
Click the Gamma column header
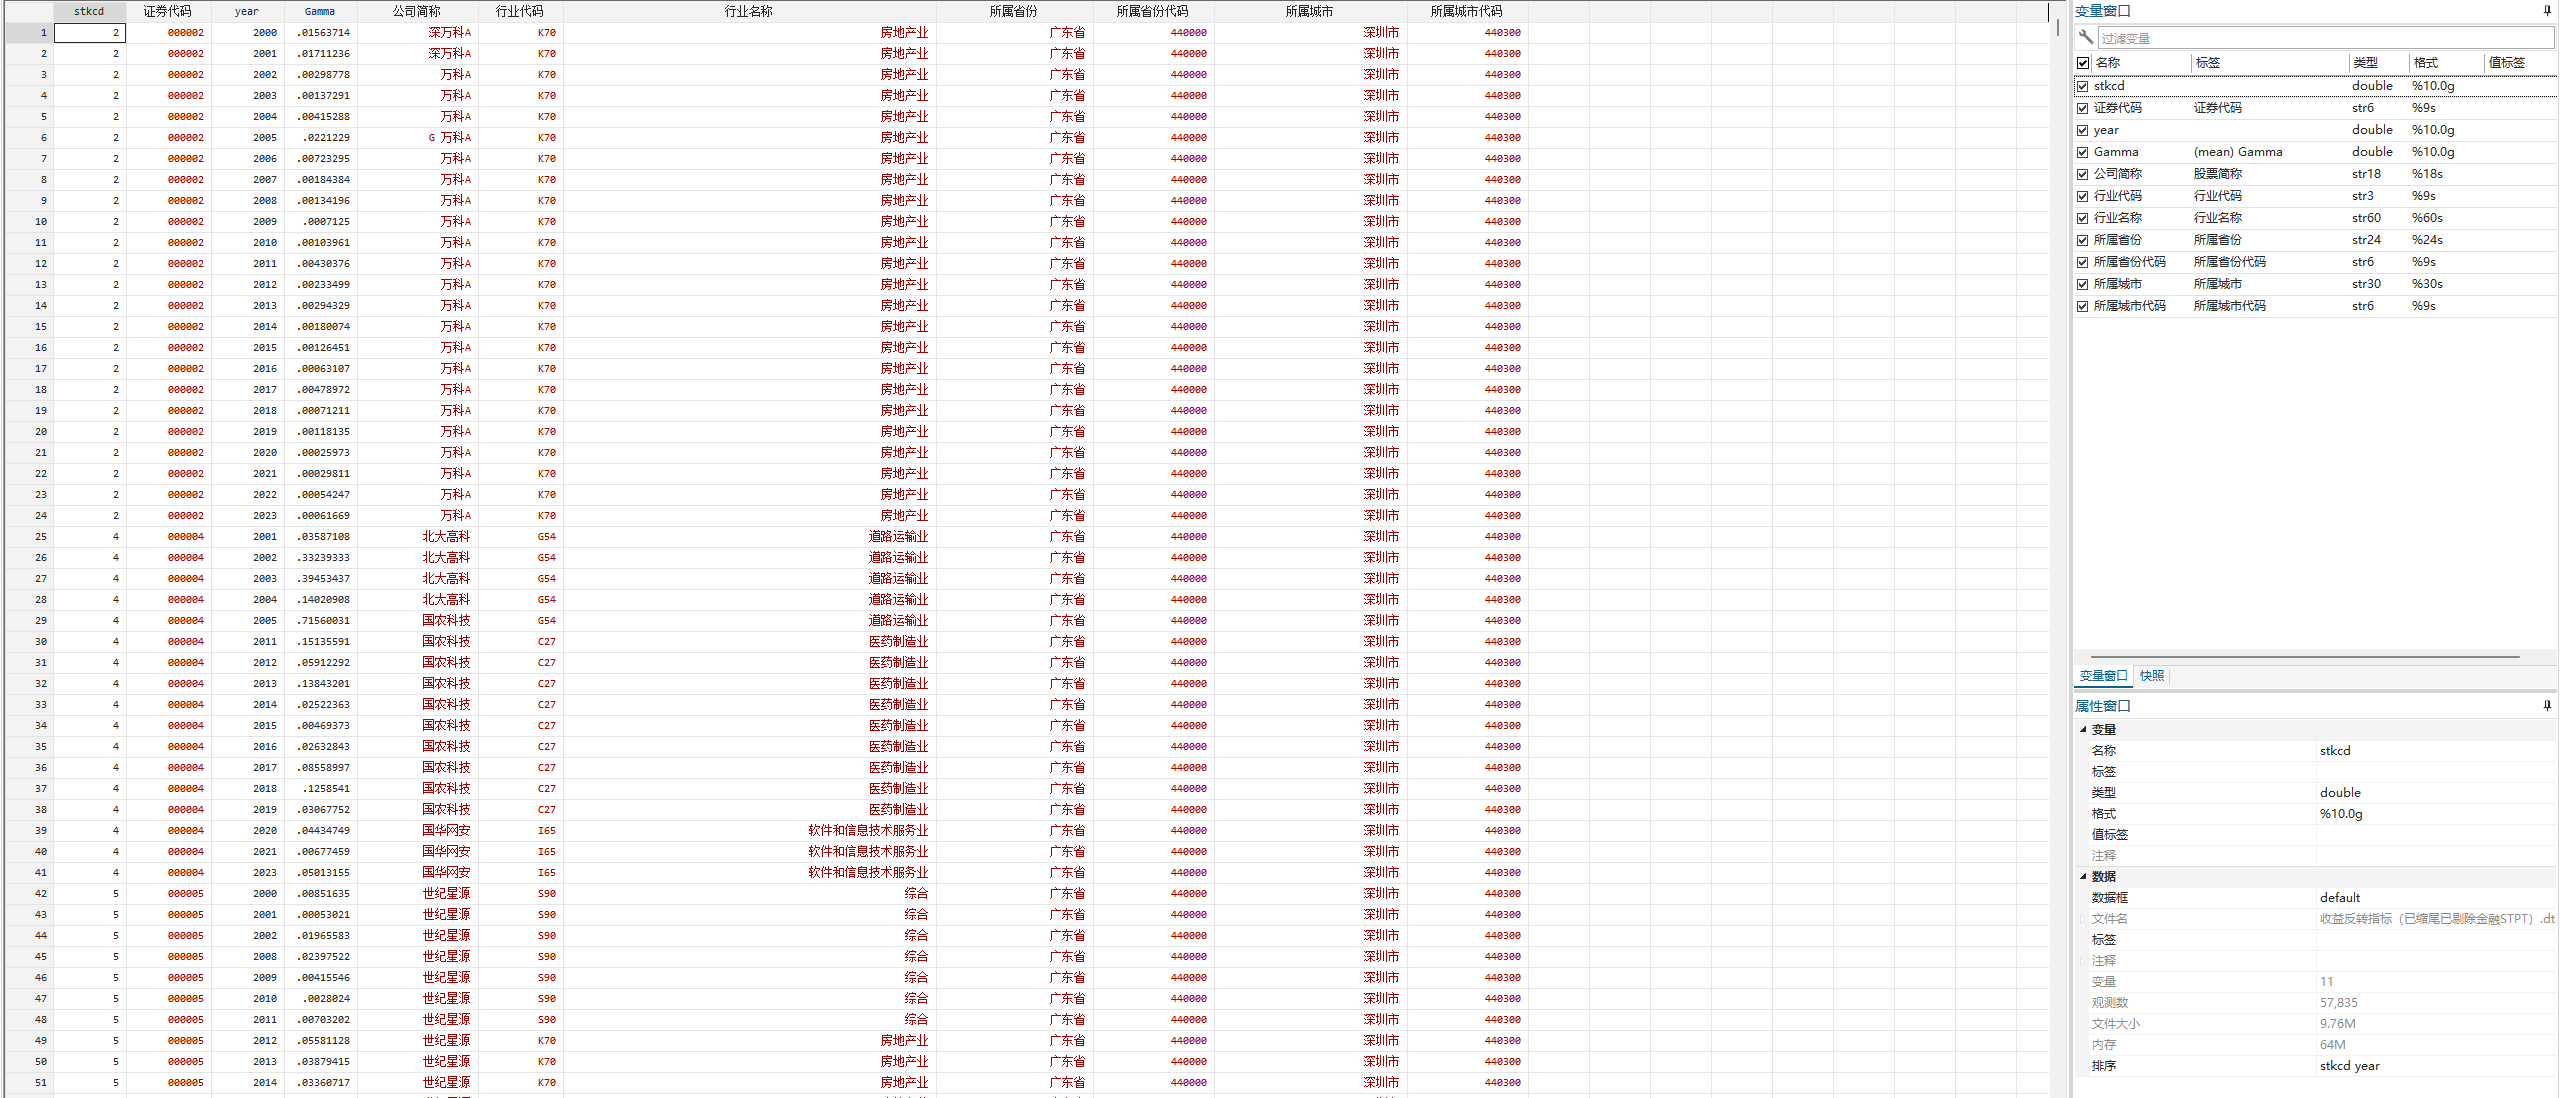tap(319, 11)
